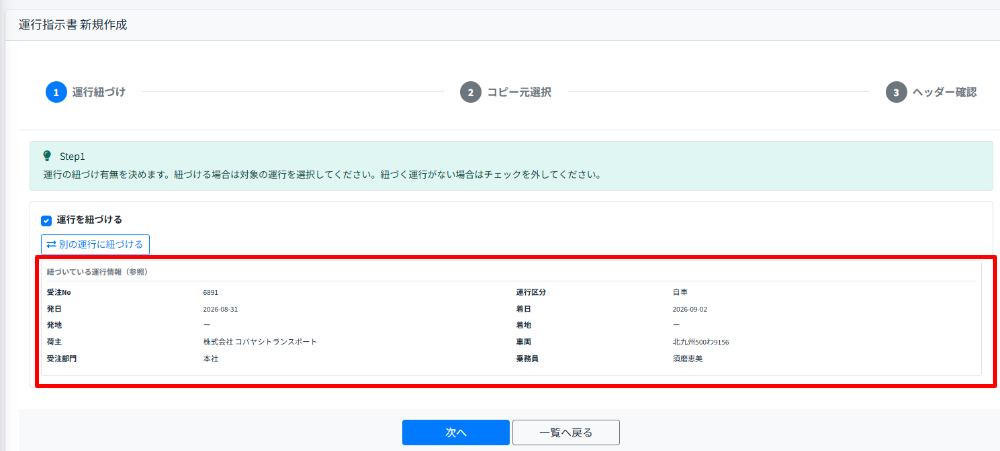1000x451 pixels.
Task: Click the 別の運行に紐づける button
Action: pos(96,244)
